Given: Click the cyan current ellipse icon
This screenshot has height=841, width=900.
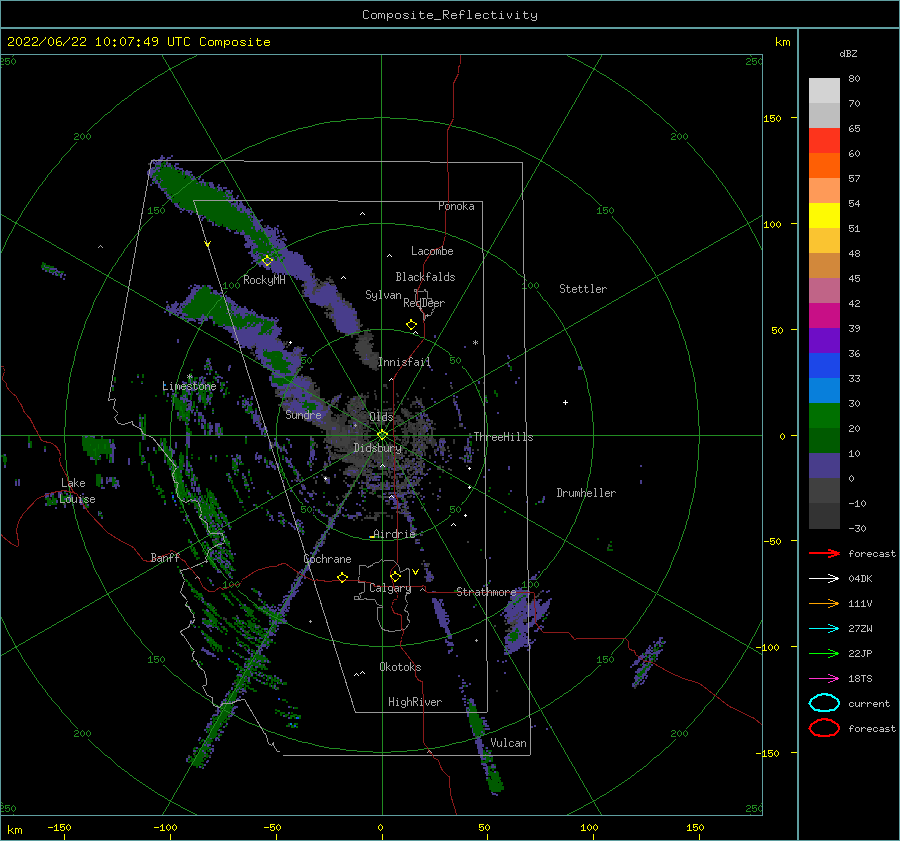Looking at the screenshot, I should (x=824, y=703).
